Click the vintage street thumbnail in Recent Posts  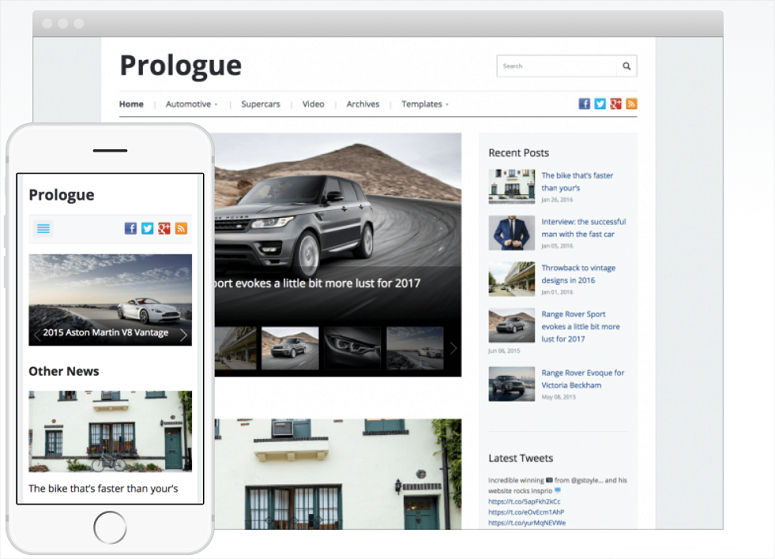[512, 279]
